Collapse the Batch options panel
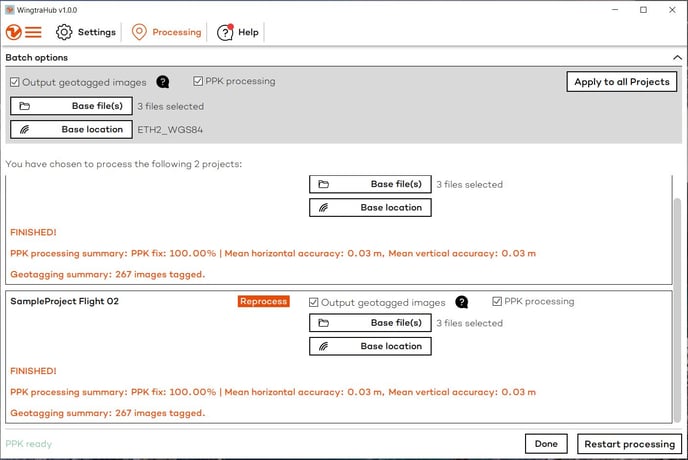This screenshot has height=460, width=688. [675, 58]
